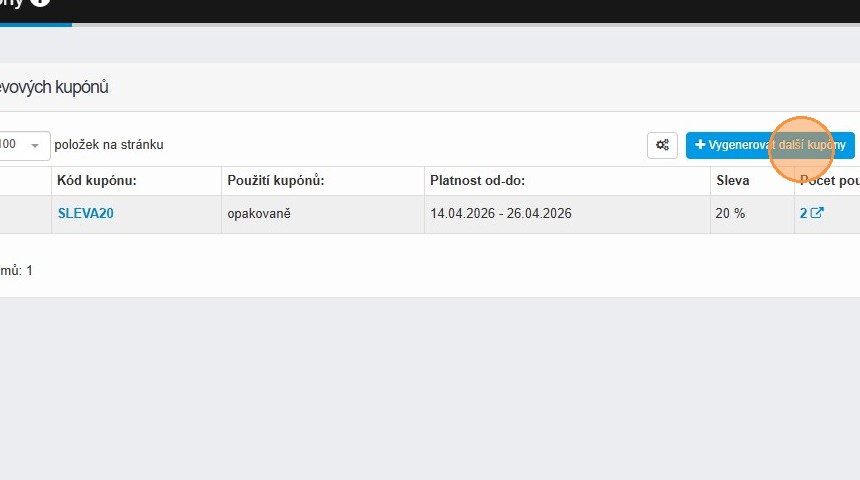Click Vygenerovat další kupóny button
The image size is (860, 480).
click(x=770, y=145)
